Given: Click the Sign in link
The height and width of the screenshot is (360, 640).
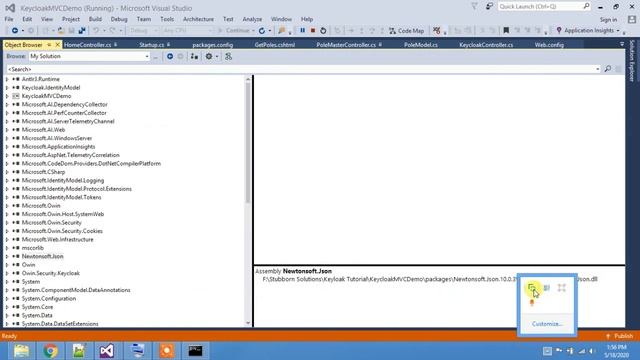Looking at the screenshot, I should click(x=608, y=20).
